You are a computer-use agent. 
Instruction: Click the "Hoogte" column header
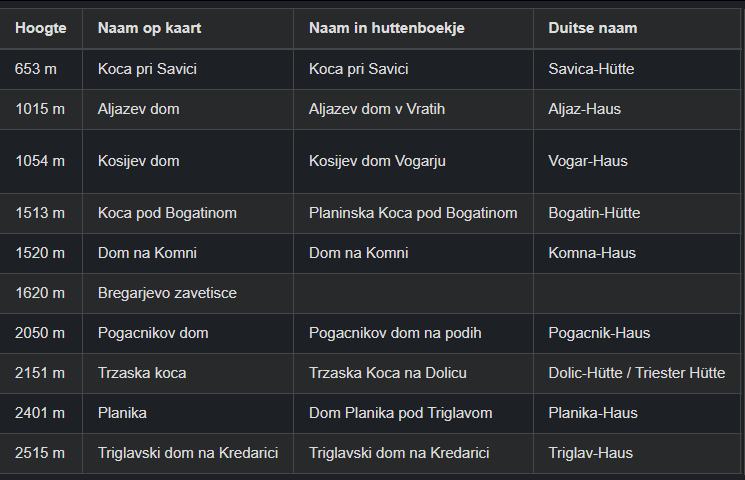[41, 28]
